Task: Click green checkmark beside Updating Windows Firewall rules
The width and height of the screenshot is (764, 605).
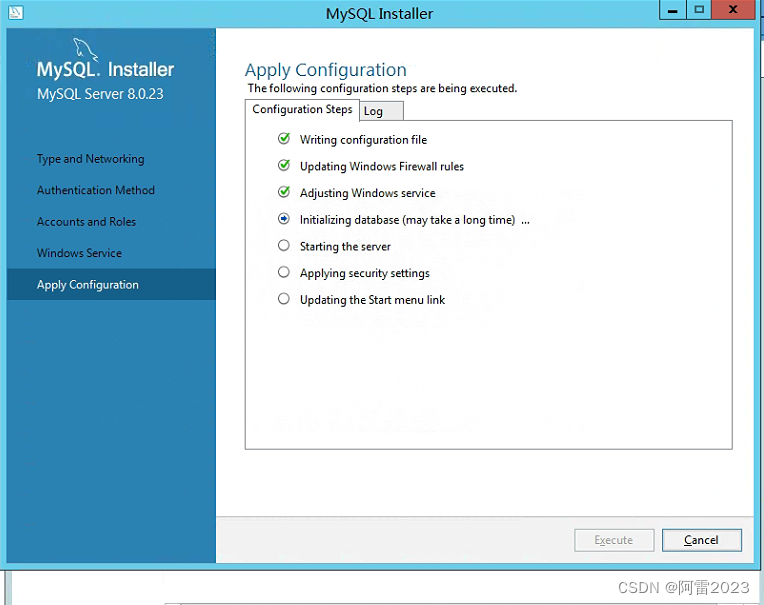Action: [284, 166]
